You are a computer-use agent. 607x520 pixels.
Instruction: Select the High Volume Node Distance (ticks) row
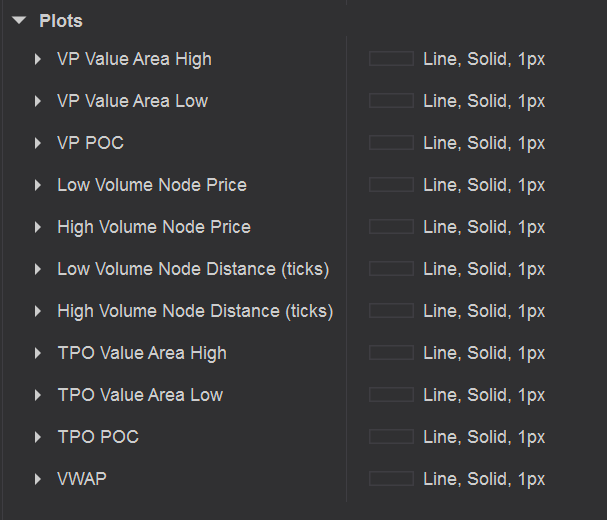point(195,311)
